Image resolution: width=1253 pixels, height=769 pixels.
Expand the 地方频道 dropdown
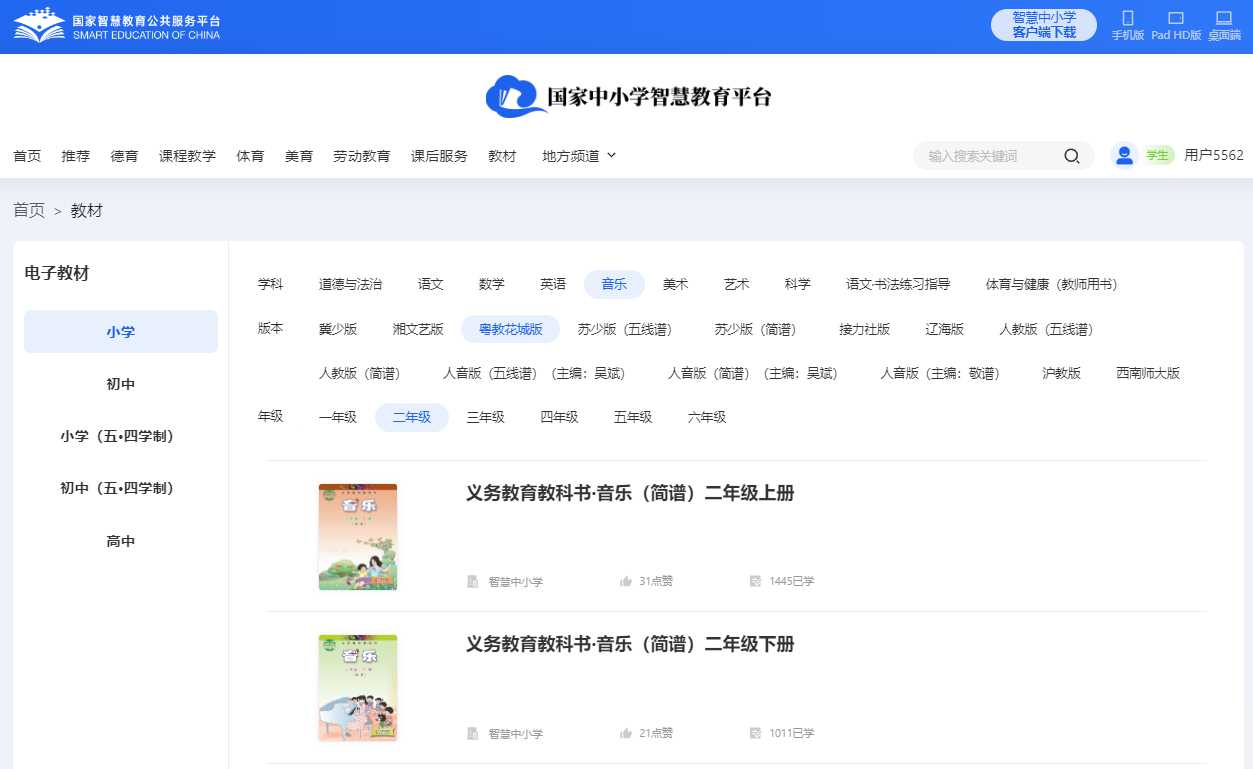pos(579,156)
